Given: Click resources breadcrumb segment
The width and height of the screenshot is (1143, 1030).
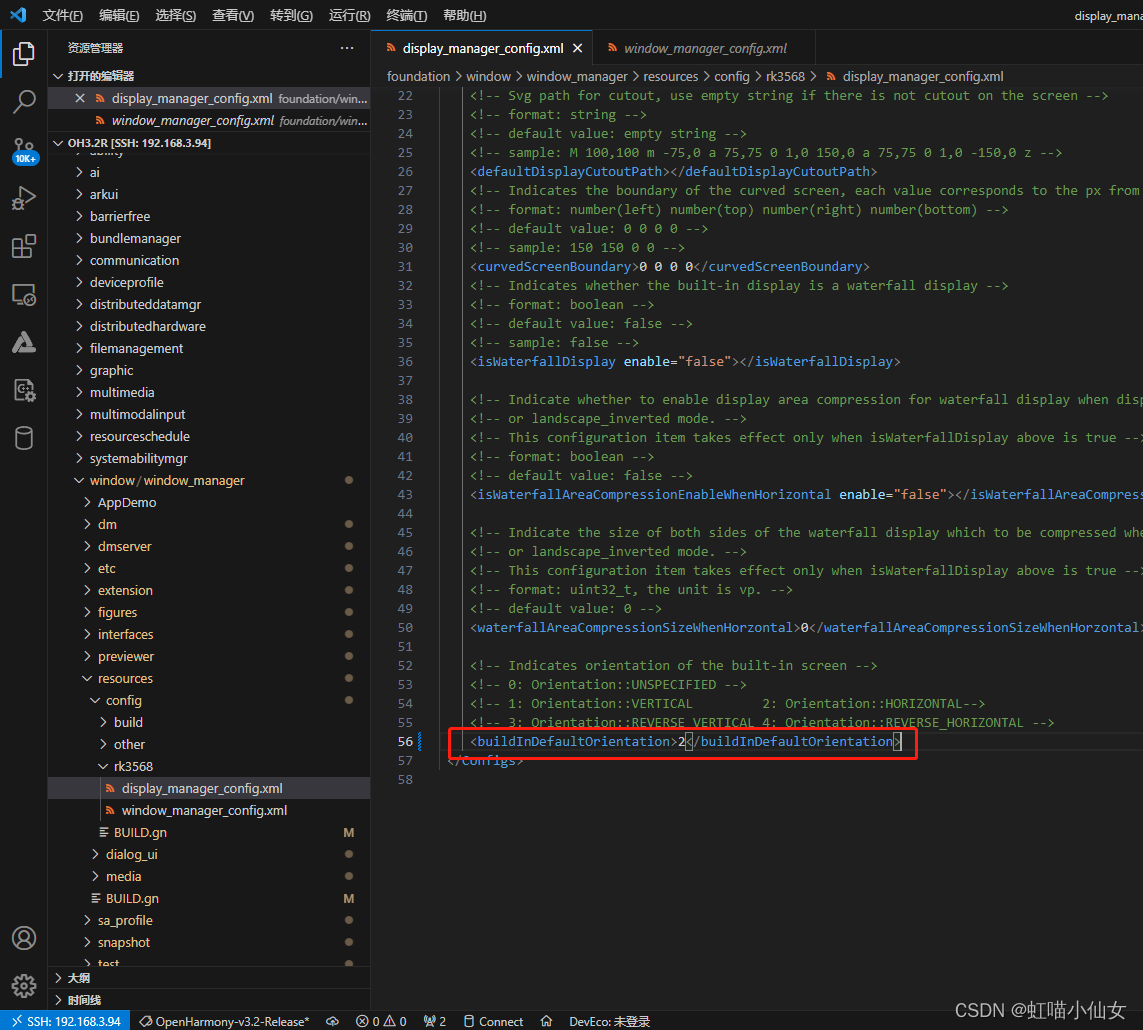Looking at the screenshot, I should point(671,77).
